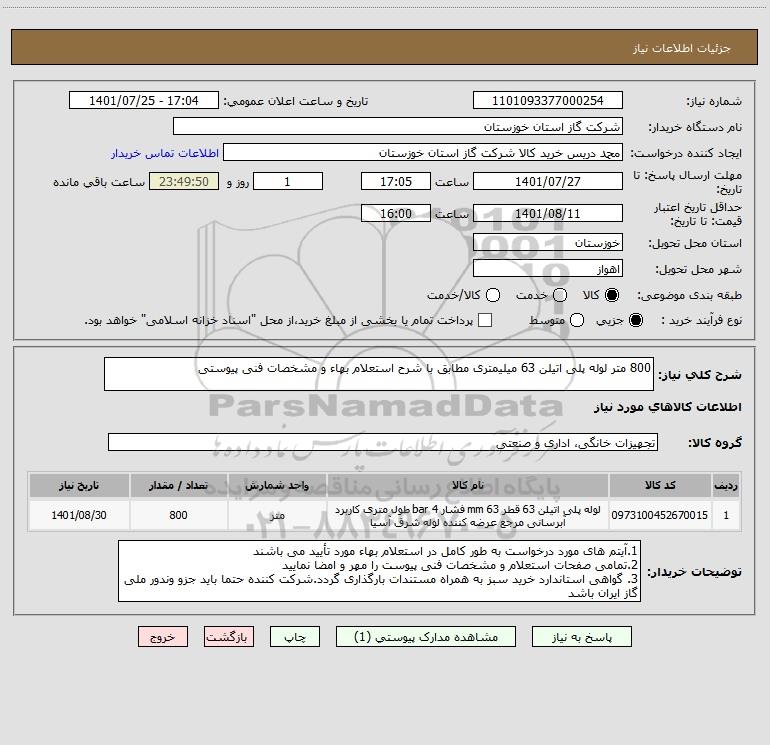770x745 pixels.
Task: Click the گروه کالا field
Action: point(383,442)
